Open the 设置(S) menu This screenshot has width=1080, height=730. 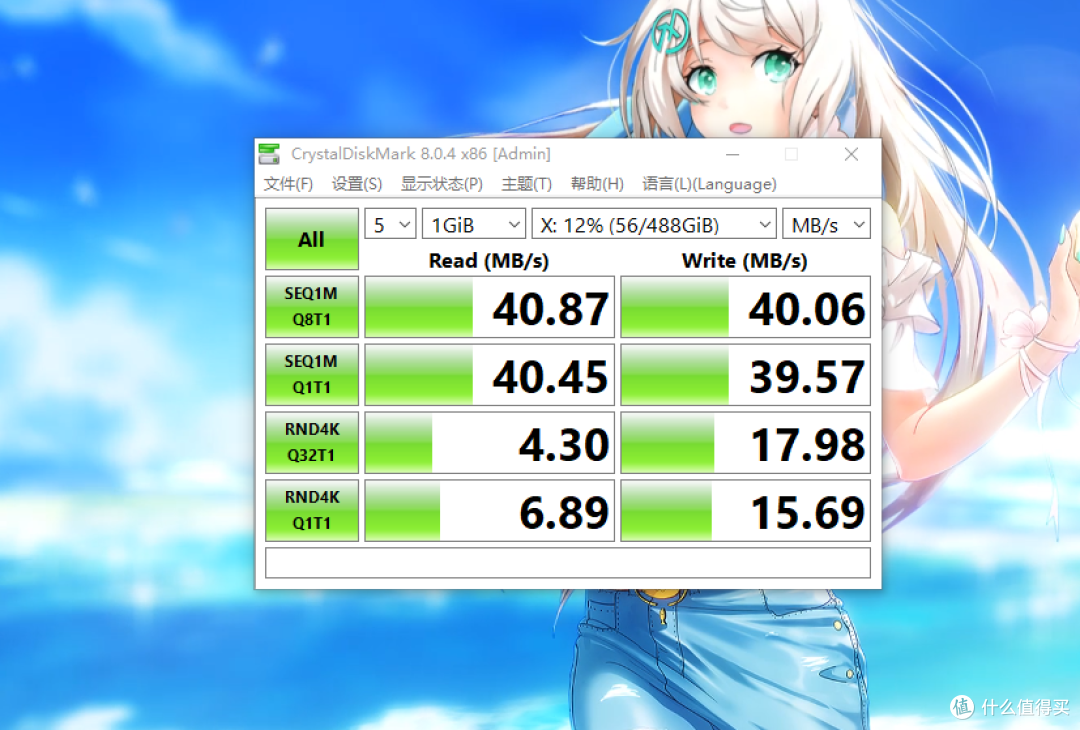click(356, 184)
